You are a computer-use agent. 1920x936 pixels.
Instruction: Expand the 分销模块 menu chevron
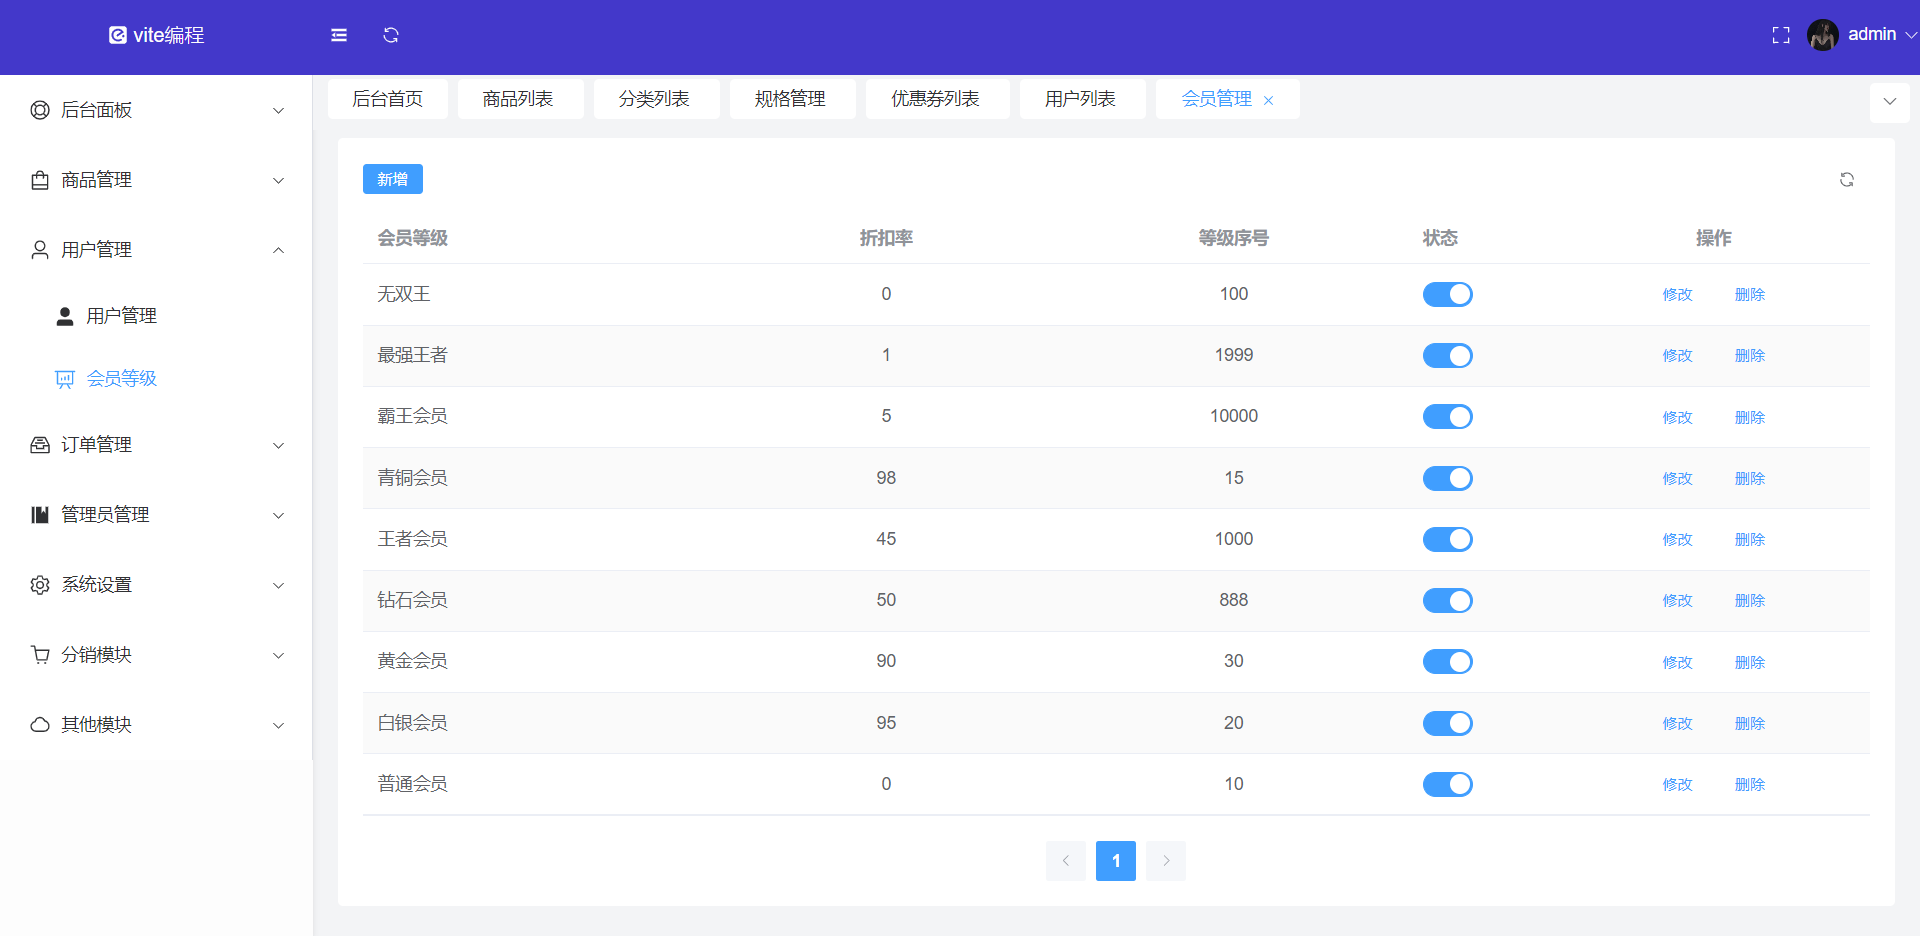point(279,656)
